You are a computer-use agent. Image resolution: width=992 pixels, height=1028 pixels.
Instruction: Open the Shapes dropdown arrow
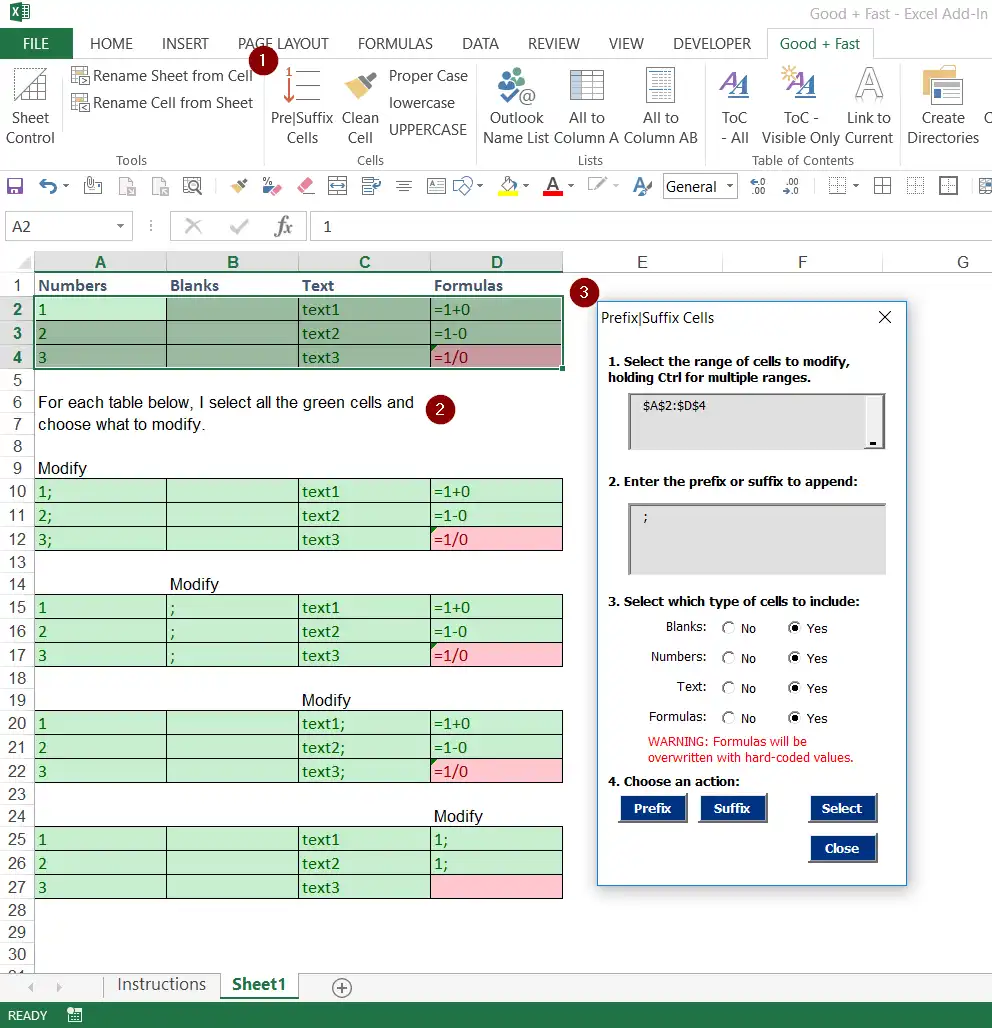click(x=480, y=187)
